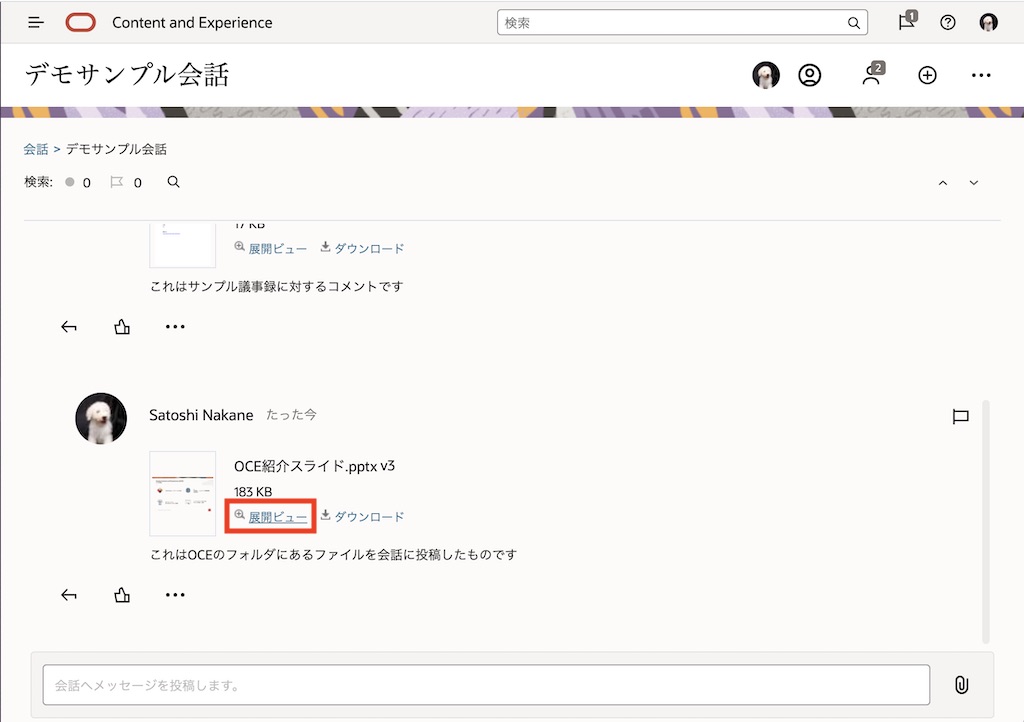This screenshot has height=722, width=1024.
Task: Open more actions under Satoshi's message
Action: click(x=175, y=594)
